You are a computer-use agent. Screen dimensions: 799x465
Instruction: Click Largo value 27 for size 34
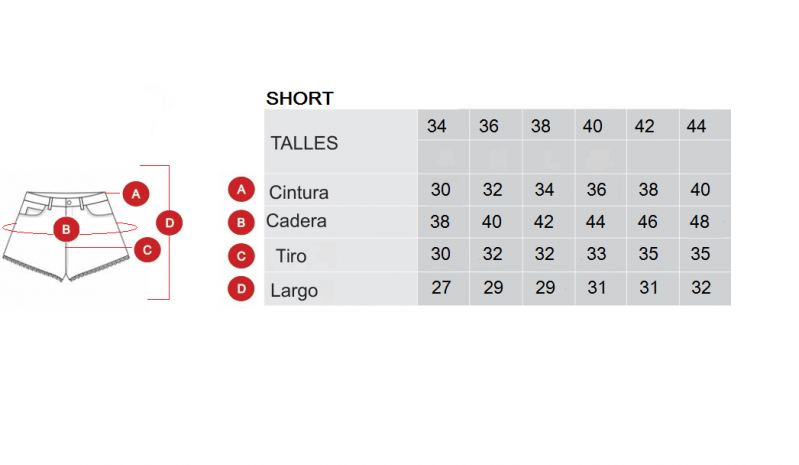click(x=441, y=287)
